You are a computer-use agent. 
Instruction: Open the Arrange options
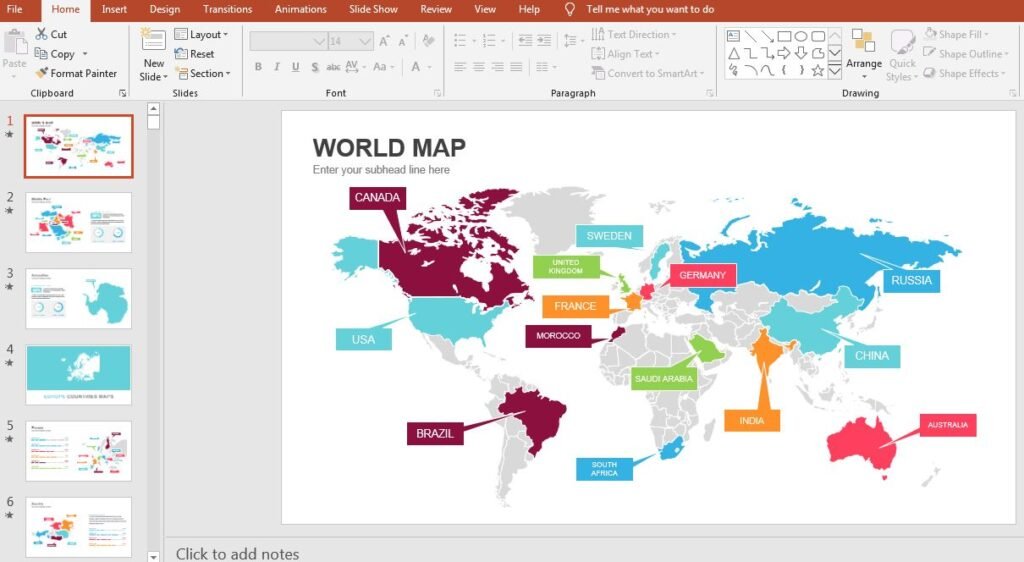coord(863,55)
